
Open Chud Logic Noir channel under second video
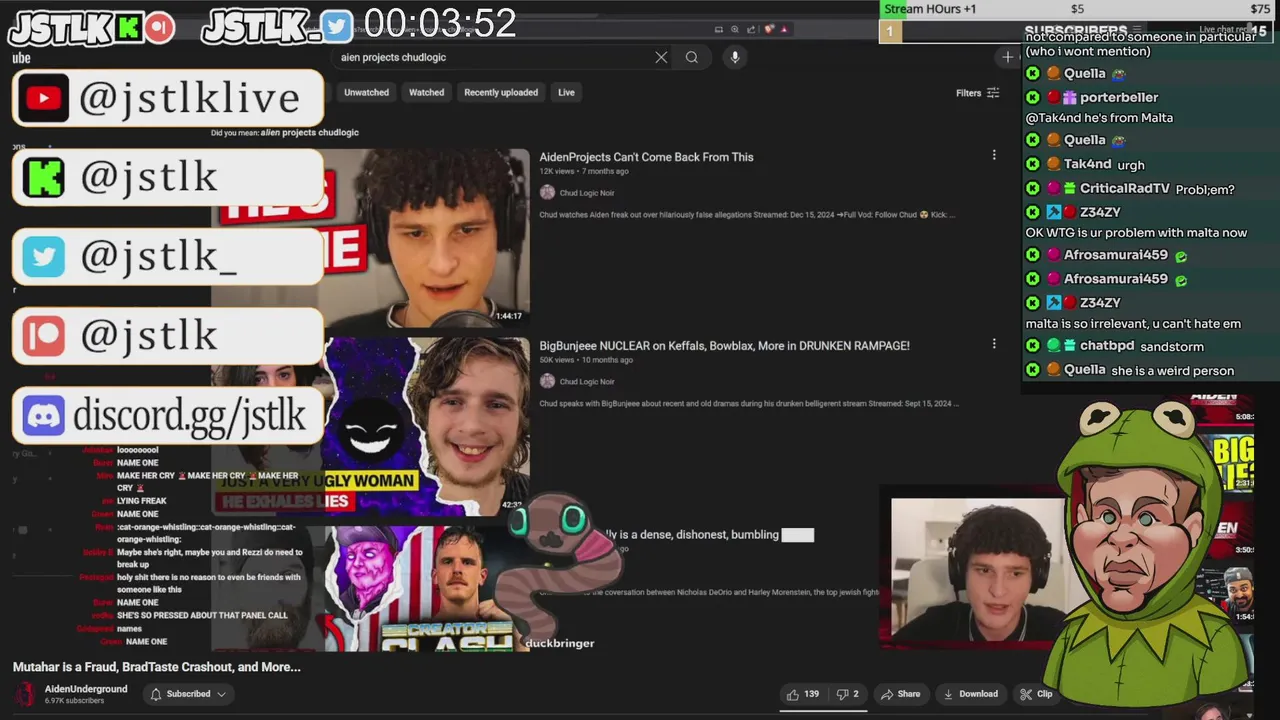pos(587,381)
